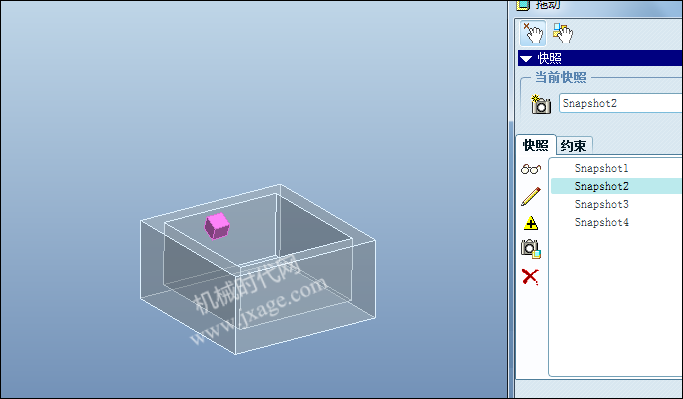Select Snapshot1 in the list
The height and width of the screenshot is (399, 683).
coord(601,168)
